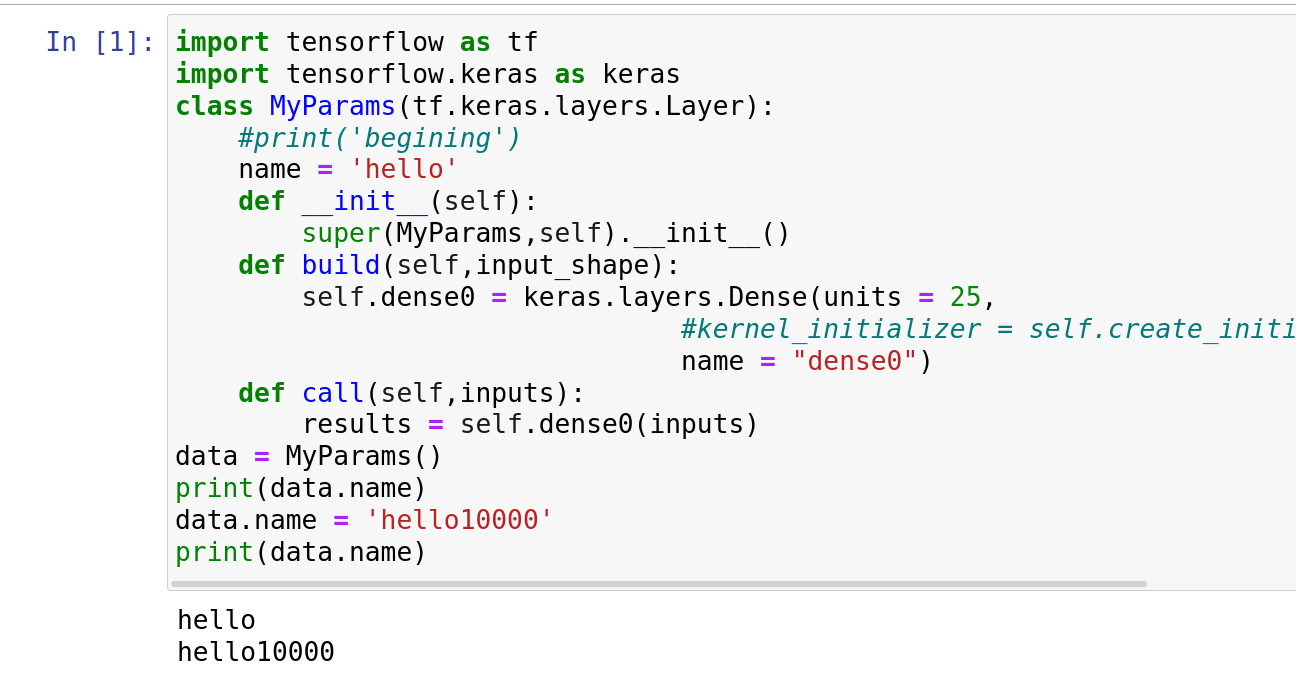Click the 'hello10000' string literal
The image size is (1296, 673).
pyautogui.click(x=458, y=519)
